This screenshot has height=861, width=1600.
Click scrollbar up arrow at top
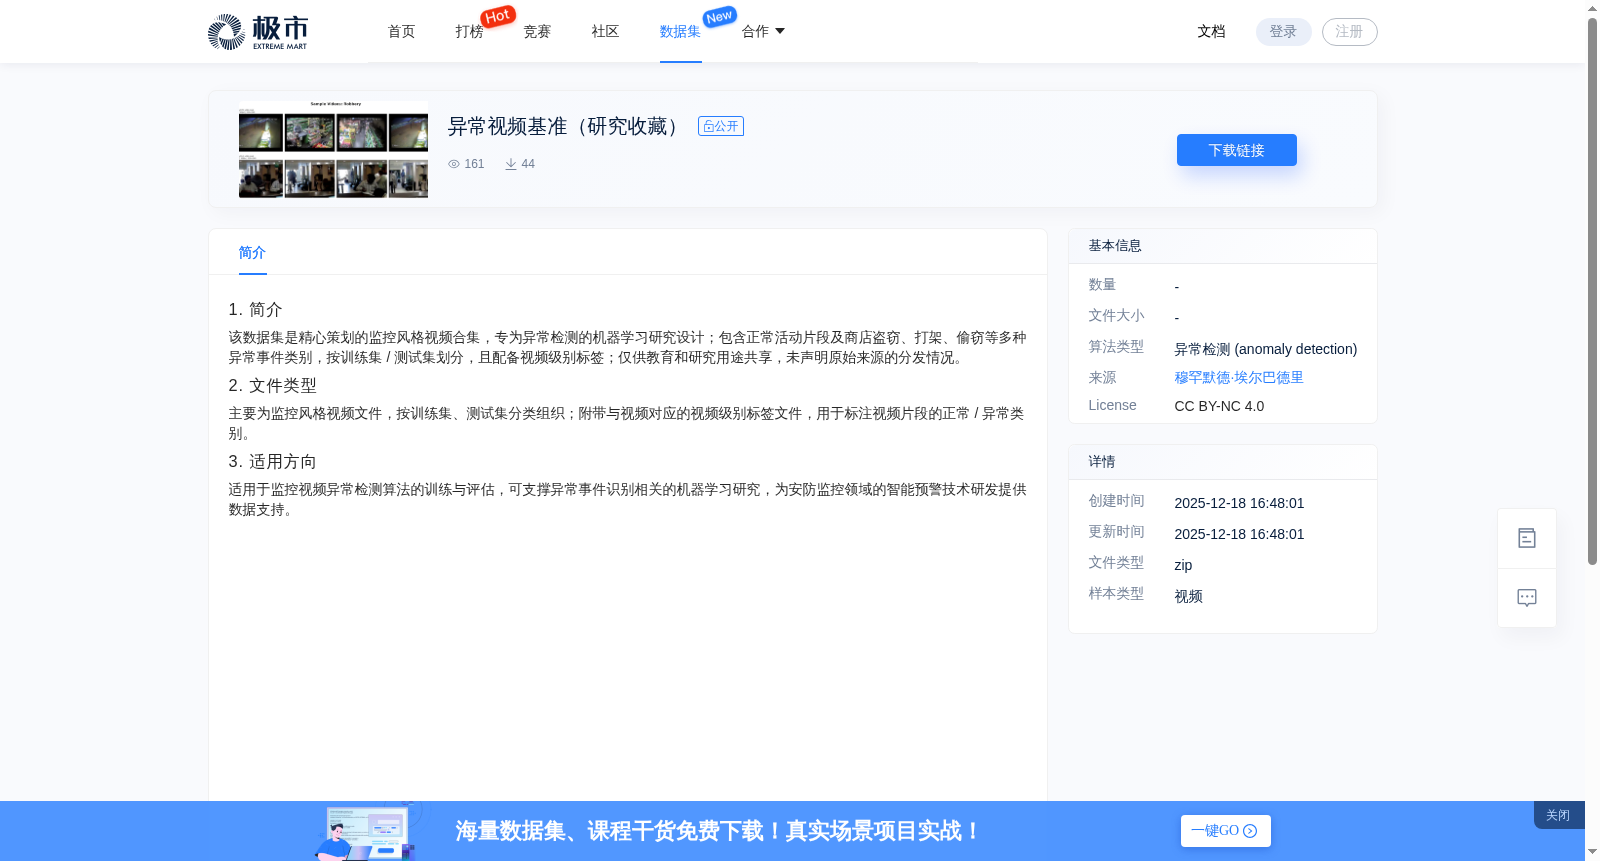click(1592, 8)
